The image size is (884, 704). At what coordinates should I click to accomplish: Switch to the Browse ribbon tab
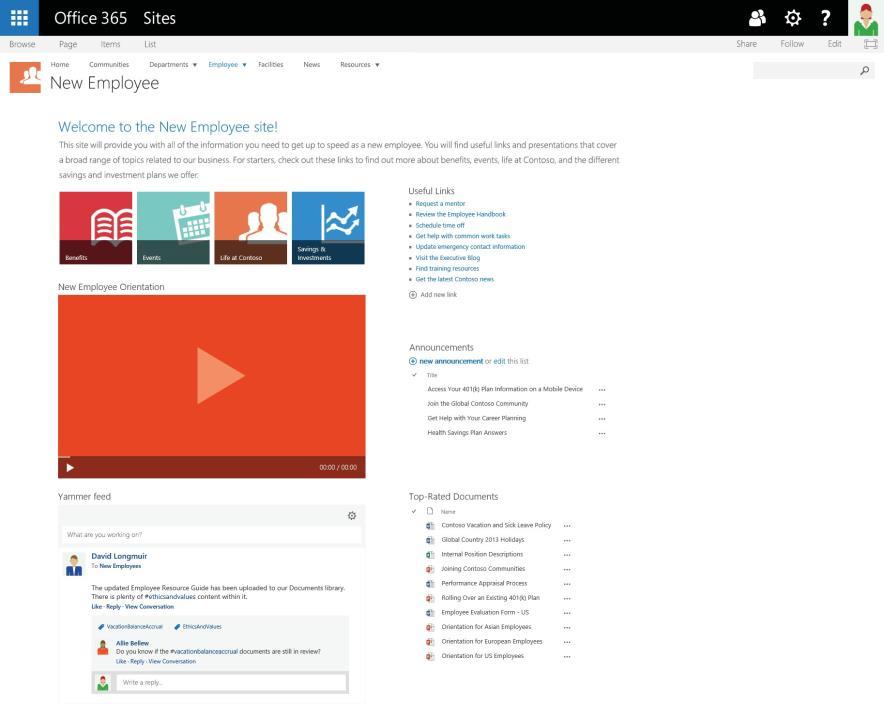tap(22, 44)
